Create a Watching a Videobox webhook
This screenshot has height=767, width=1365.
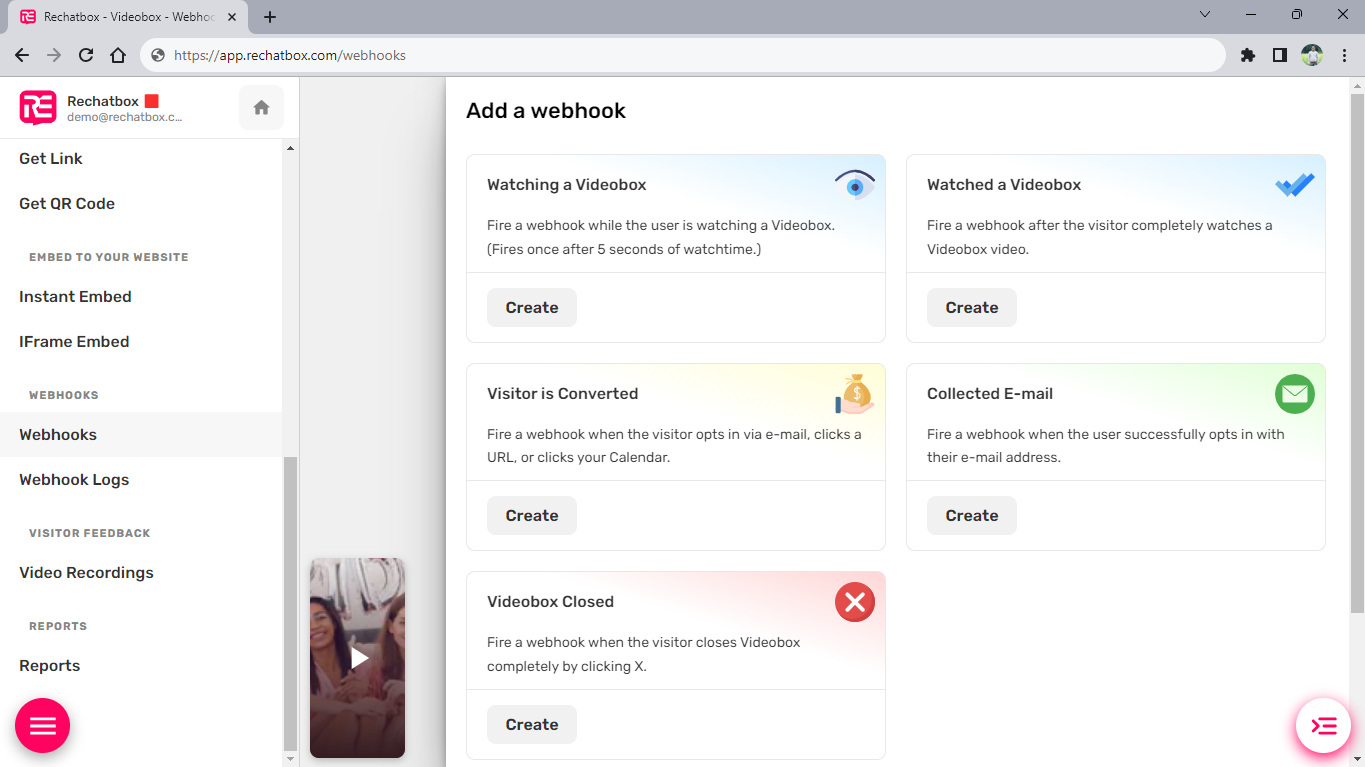pyautogui.click(x=531, y=308)
